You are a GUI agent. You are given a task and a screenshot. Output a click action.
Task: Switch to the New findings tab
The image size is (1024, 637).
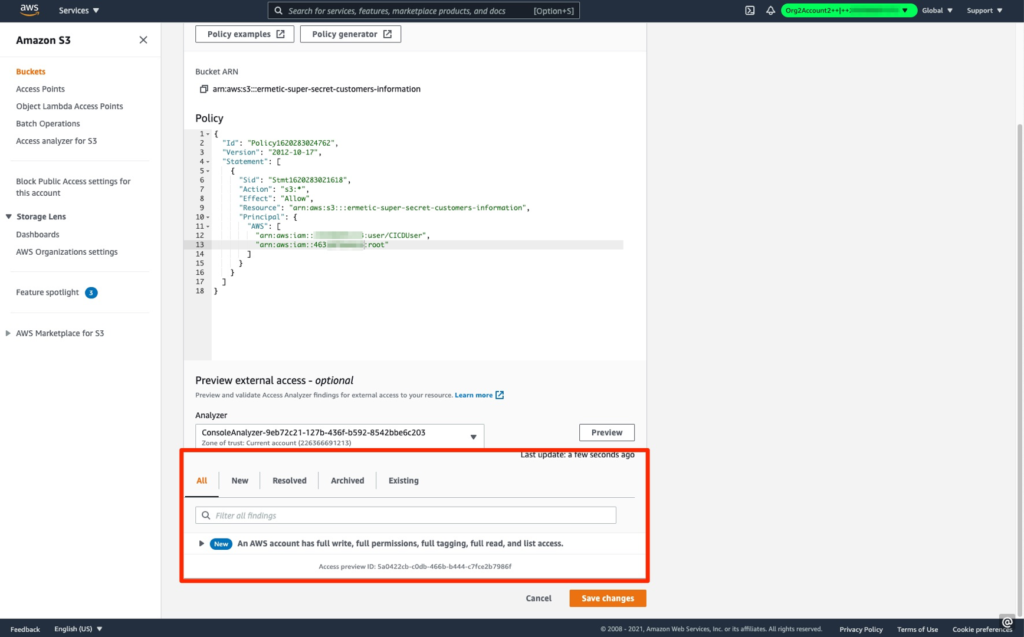point(240,480)
